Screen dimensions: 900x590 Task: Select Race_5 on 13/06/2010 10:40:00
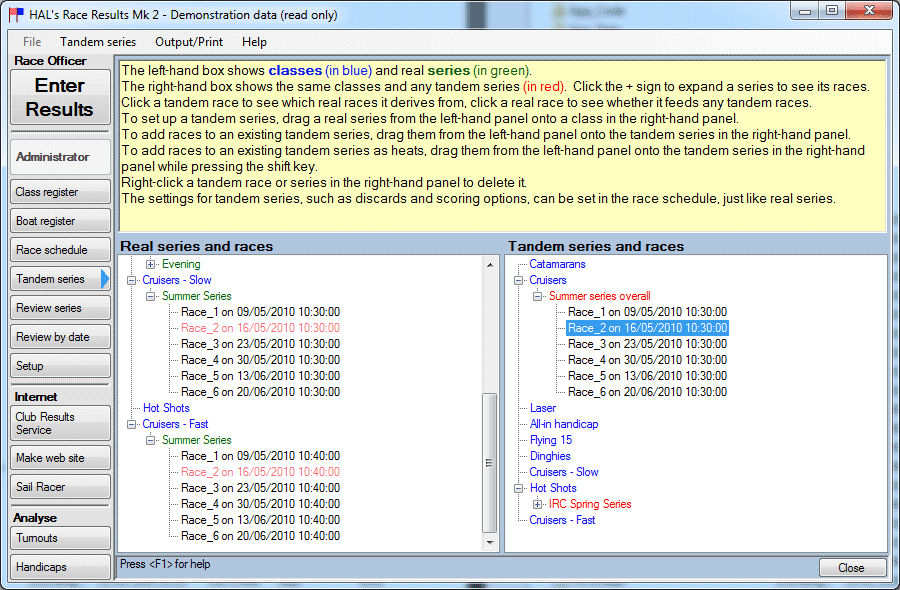click(261, 520)
